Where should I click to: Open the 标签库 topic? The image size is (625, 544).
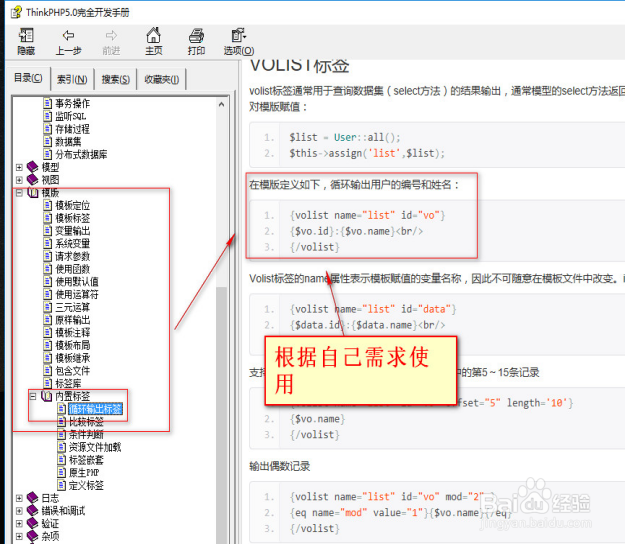pyautogui.click(x=68, y=383)
